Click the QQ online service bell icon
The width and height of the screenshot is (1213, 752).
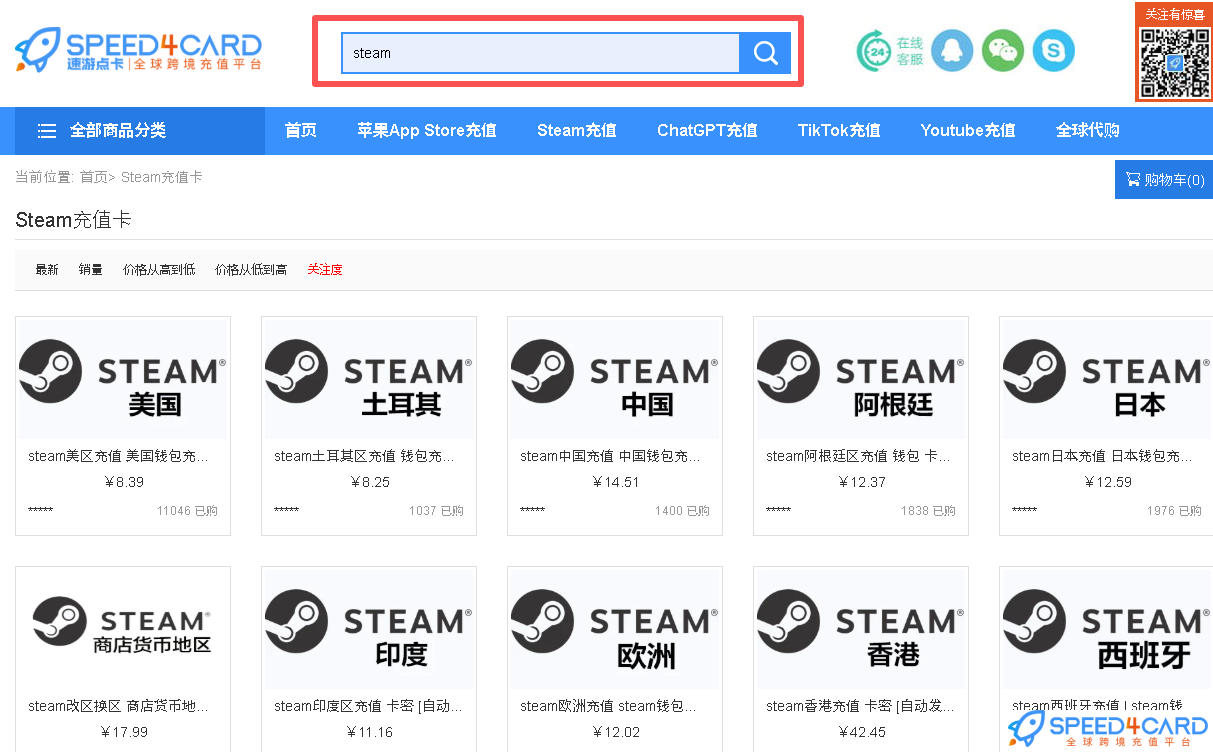[951, 50]
